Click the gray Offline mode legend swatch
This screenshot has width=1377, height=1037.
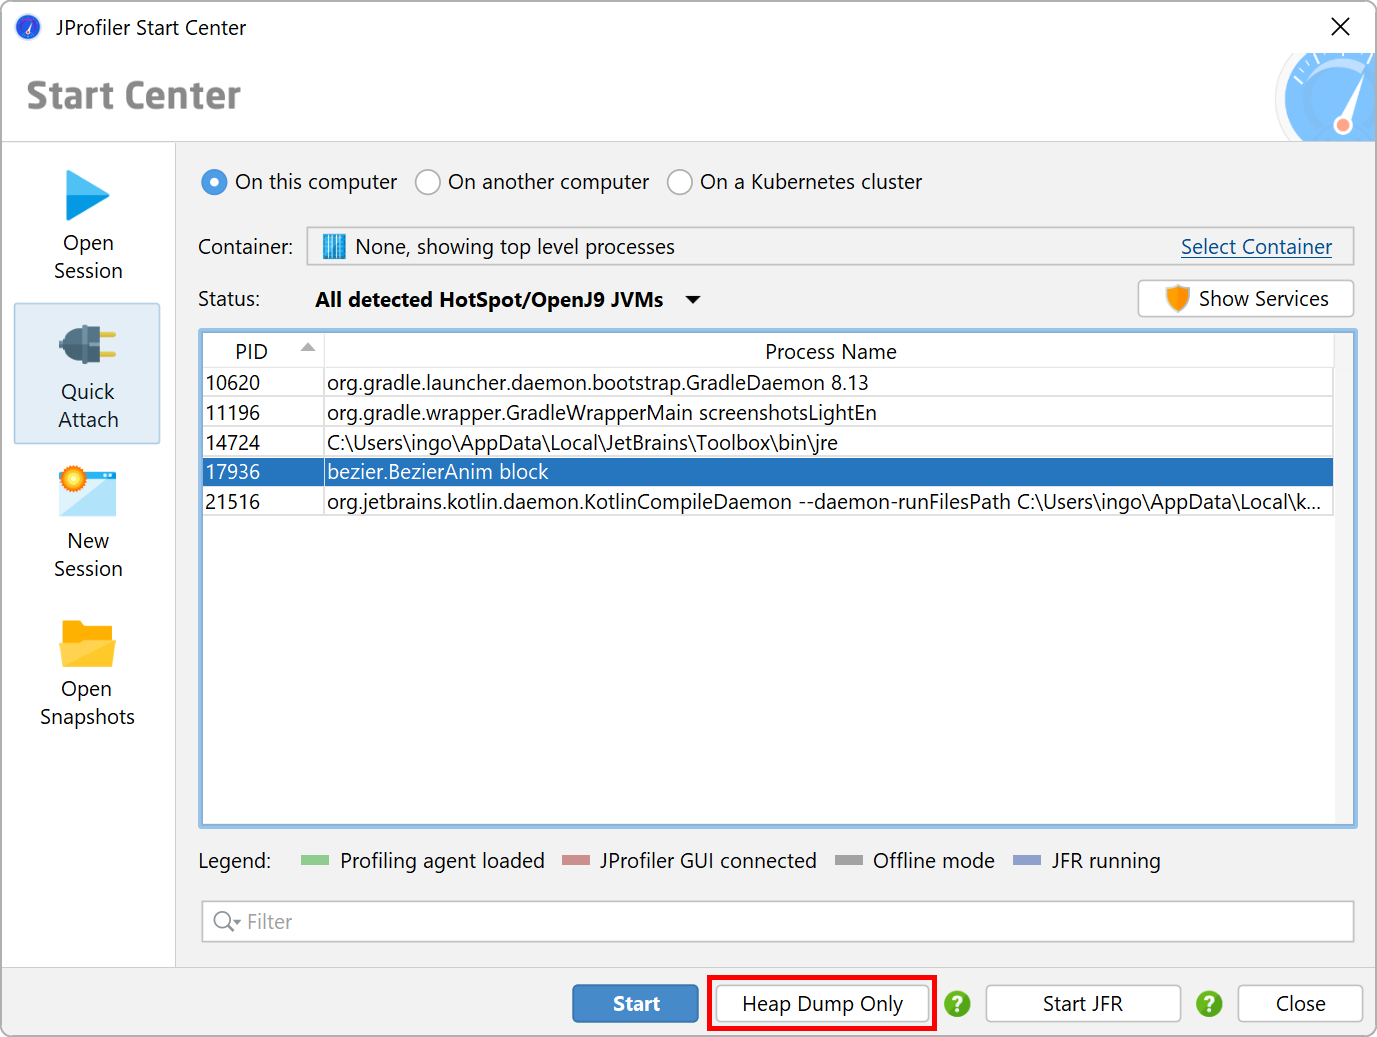click(x=849, y=860)
